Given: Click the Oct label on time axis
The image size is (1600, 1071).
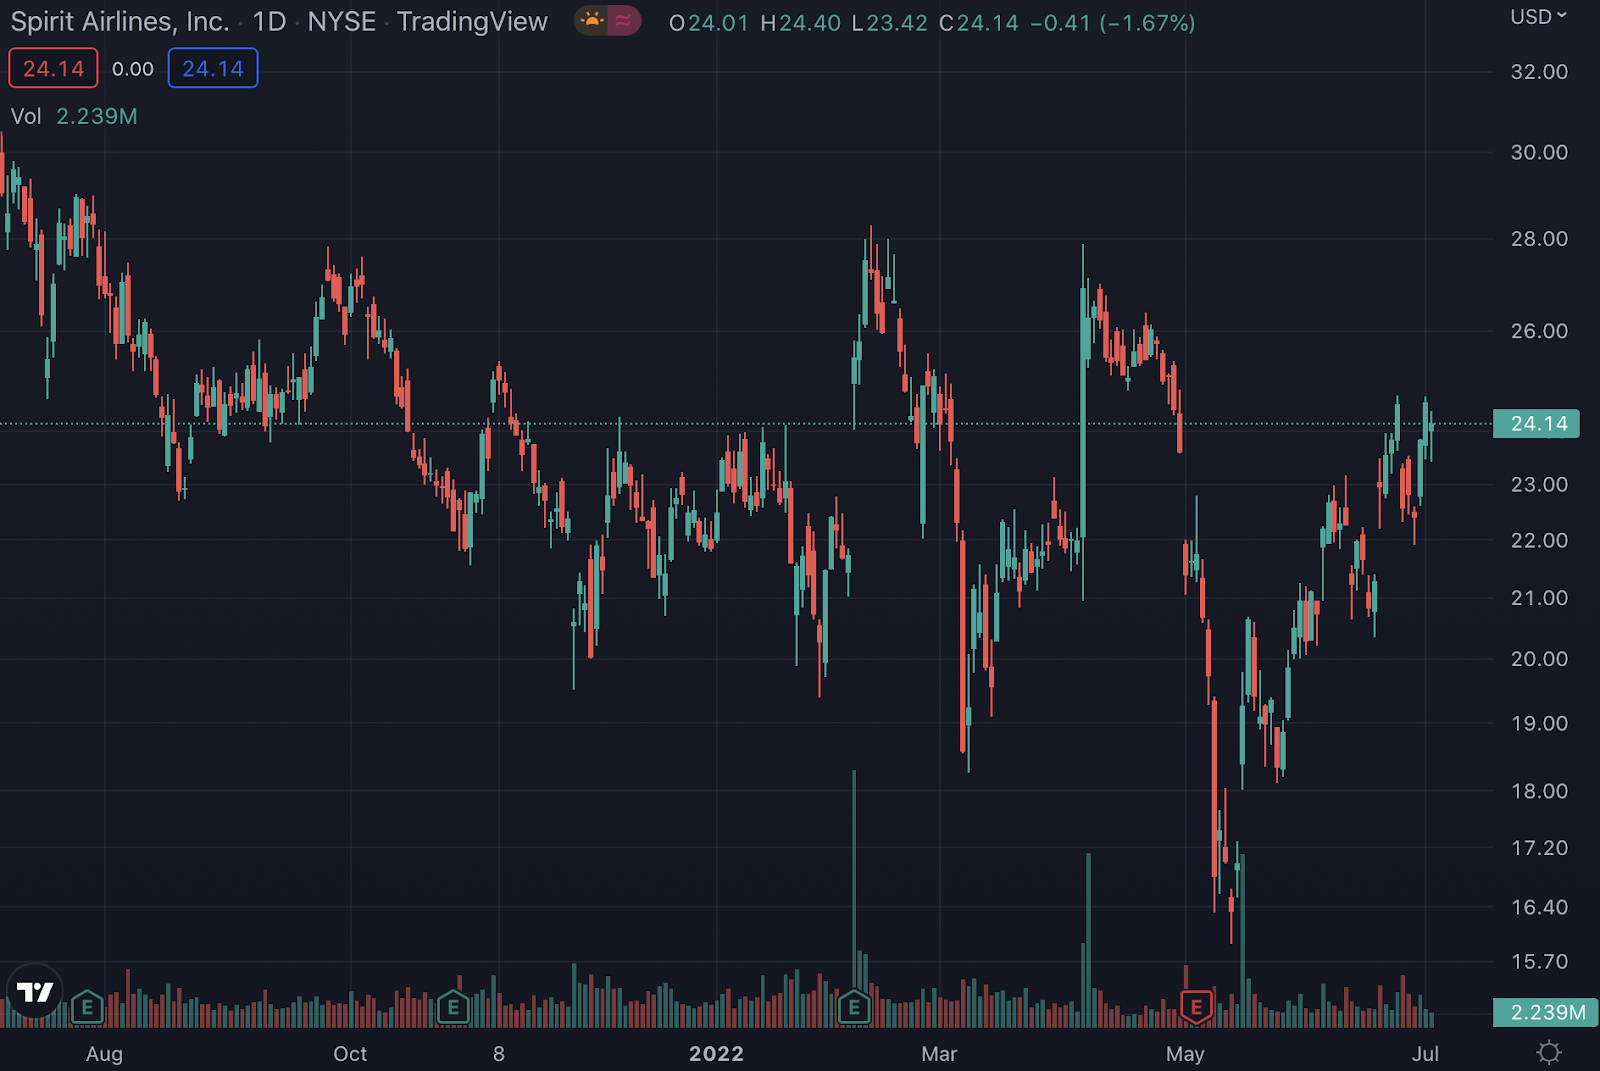Looking at the screenshot, I should [x=350, y=1054].
